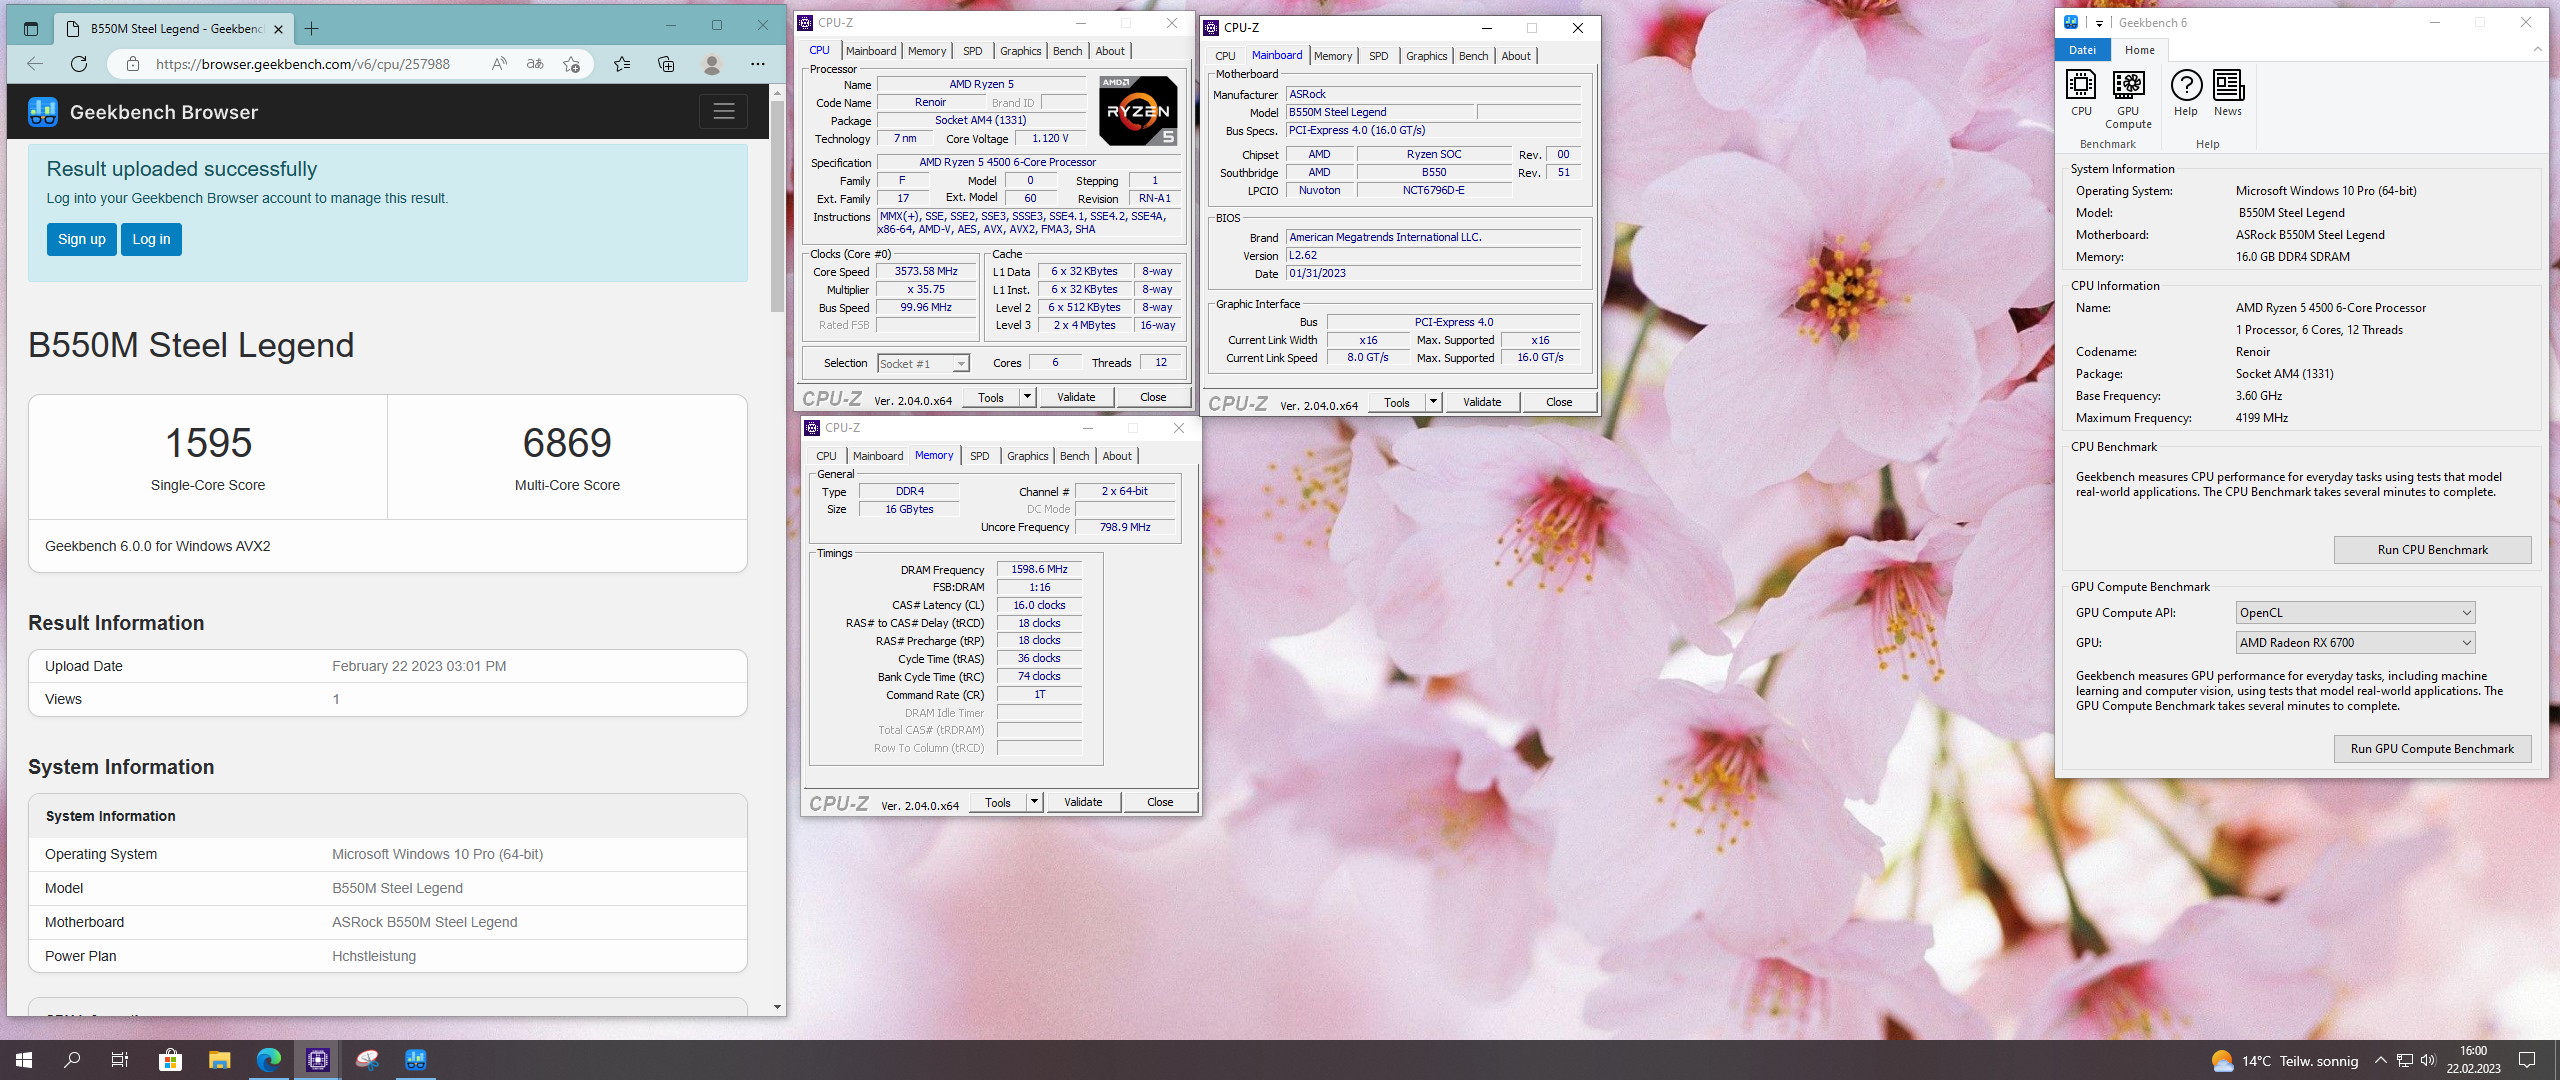Click Close in CPU-Z Memory window
2560x1080 pixels.
(1160, 802)
